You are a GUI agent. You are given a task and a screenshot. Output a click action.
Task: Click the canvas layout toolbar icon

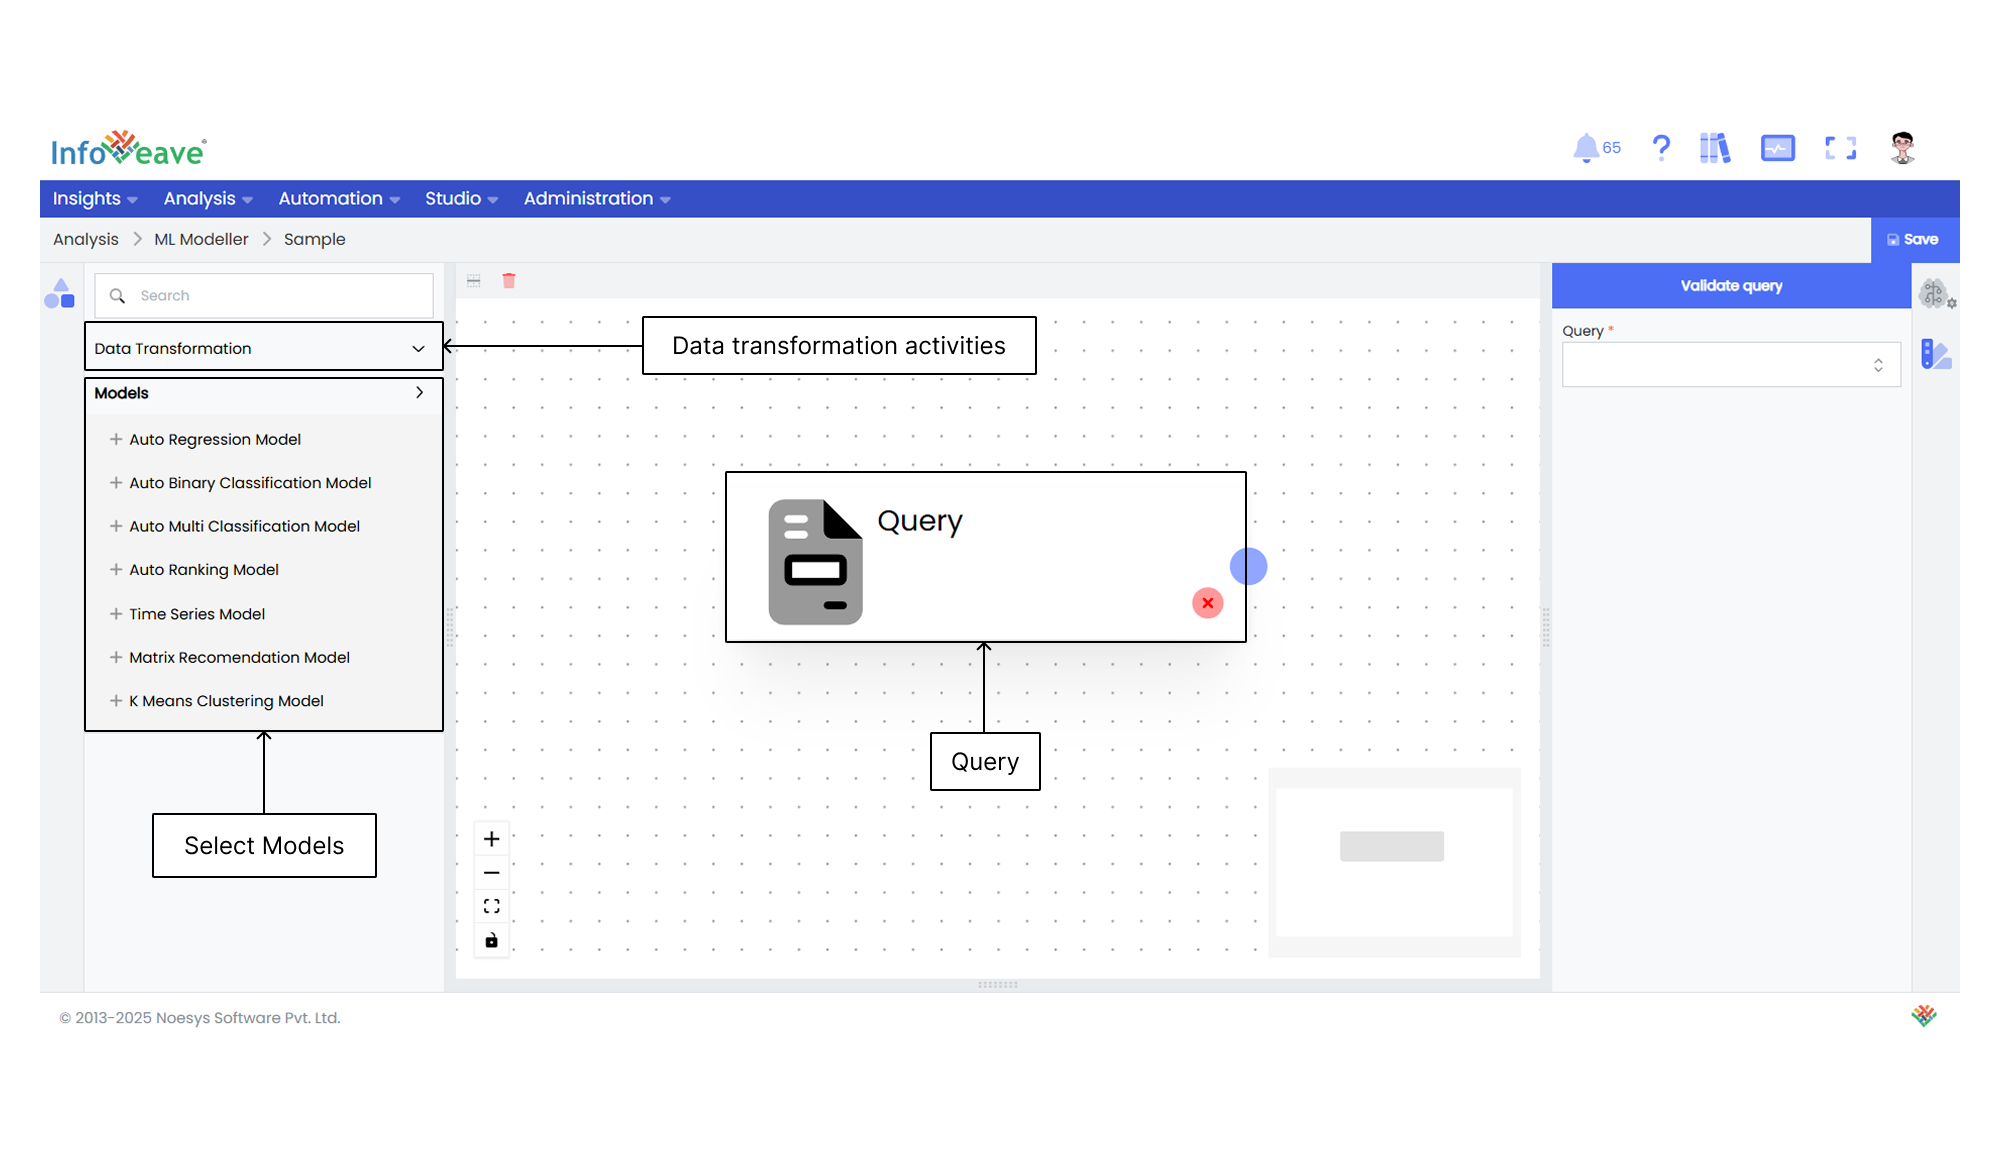[x=474, y=281]
